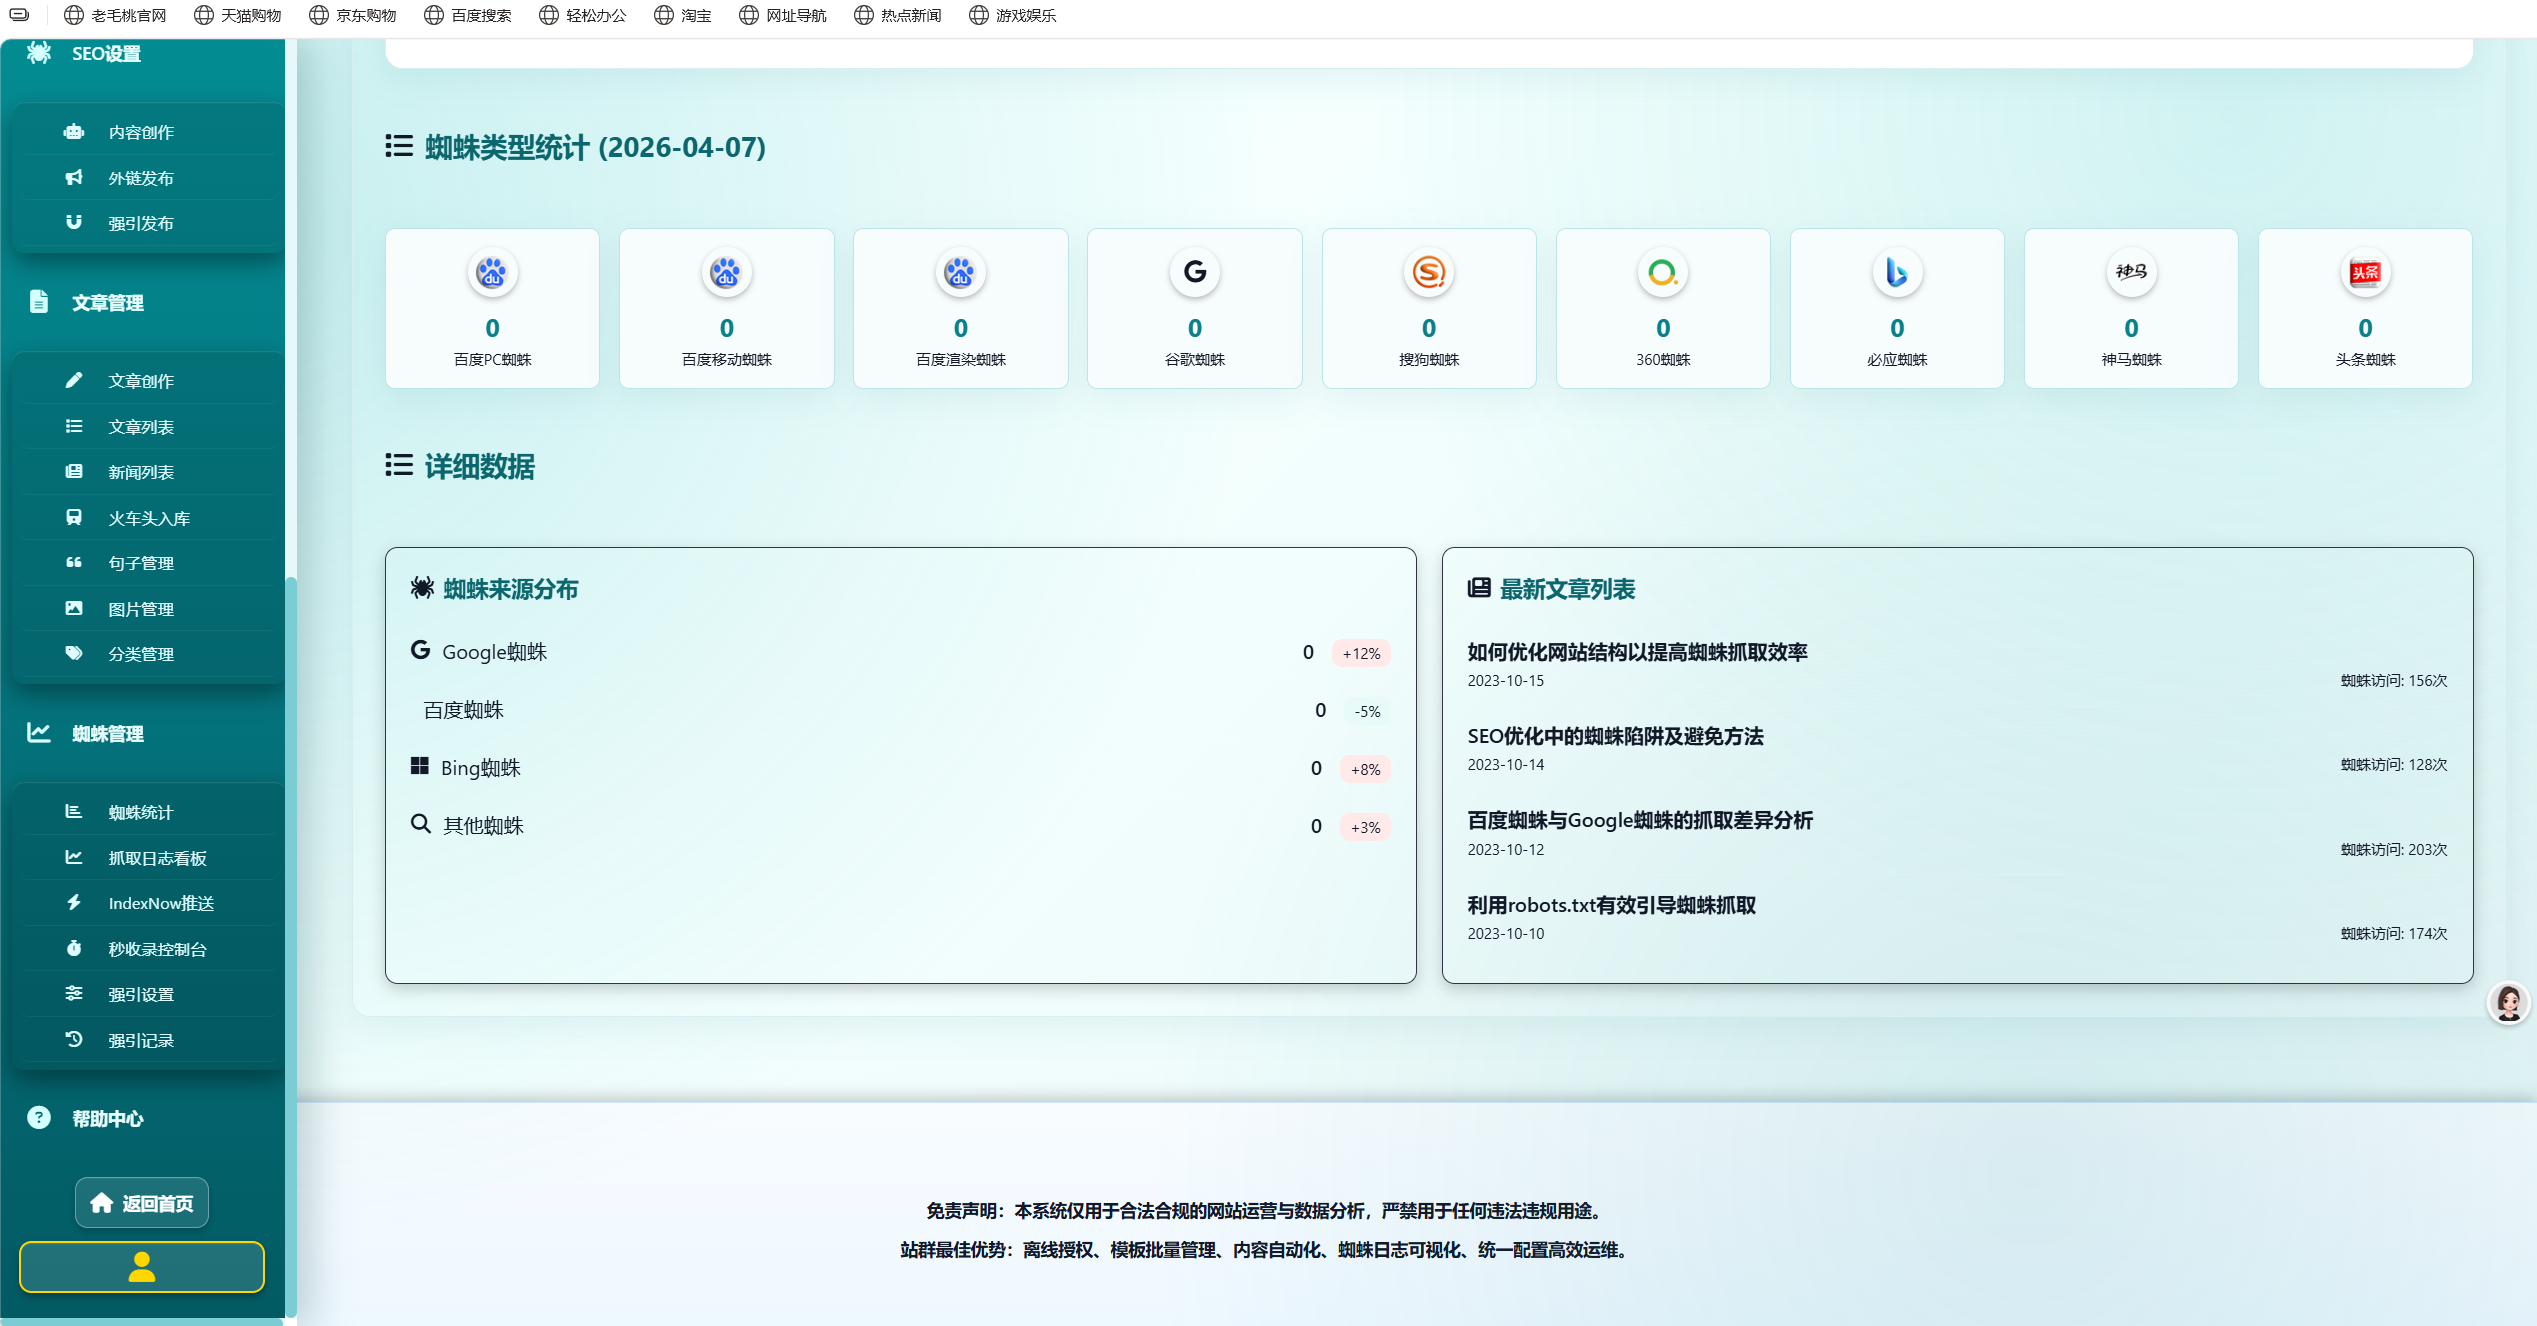This screenshot has height=1326, width=2537.
Task: Expand the 文章管理 sidebar section
Action: click(107, 303)
